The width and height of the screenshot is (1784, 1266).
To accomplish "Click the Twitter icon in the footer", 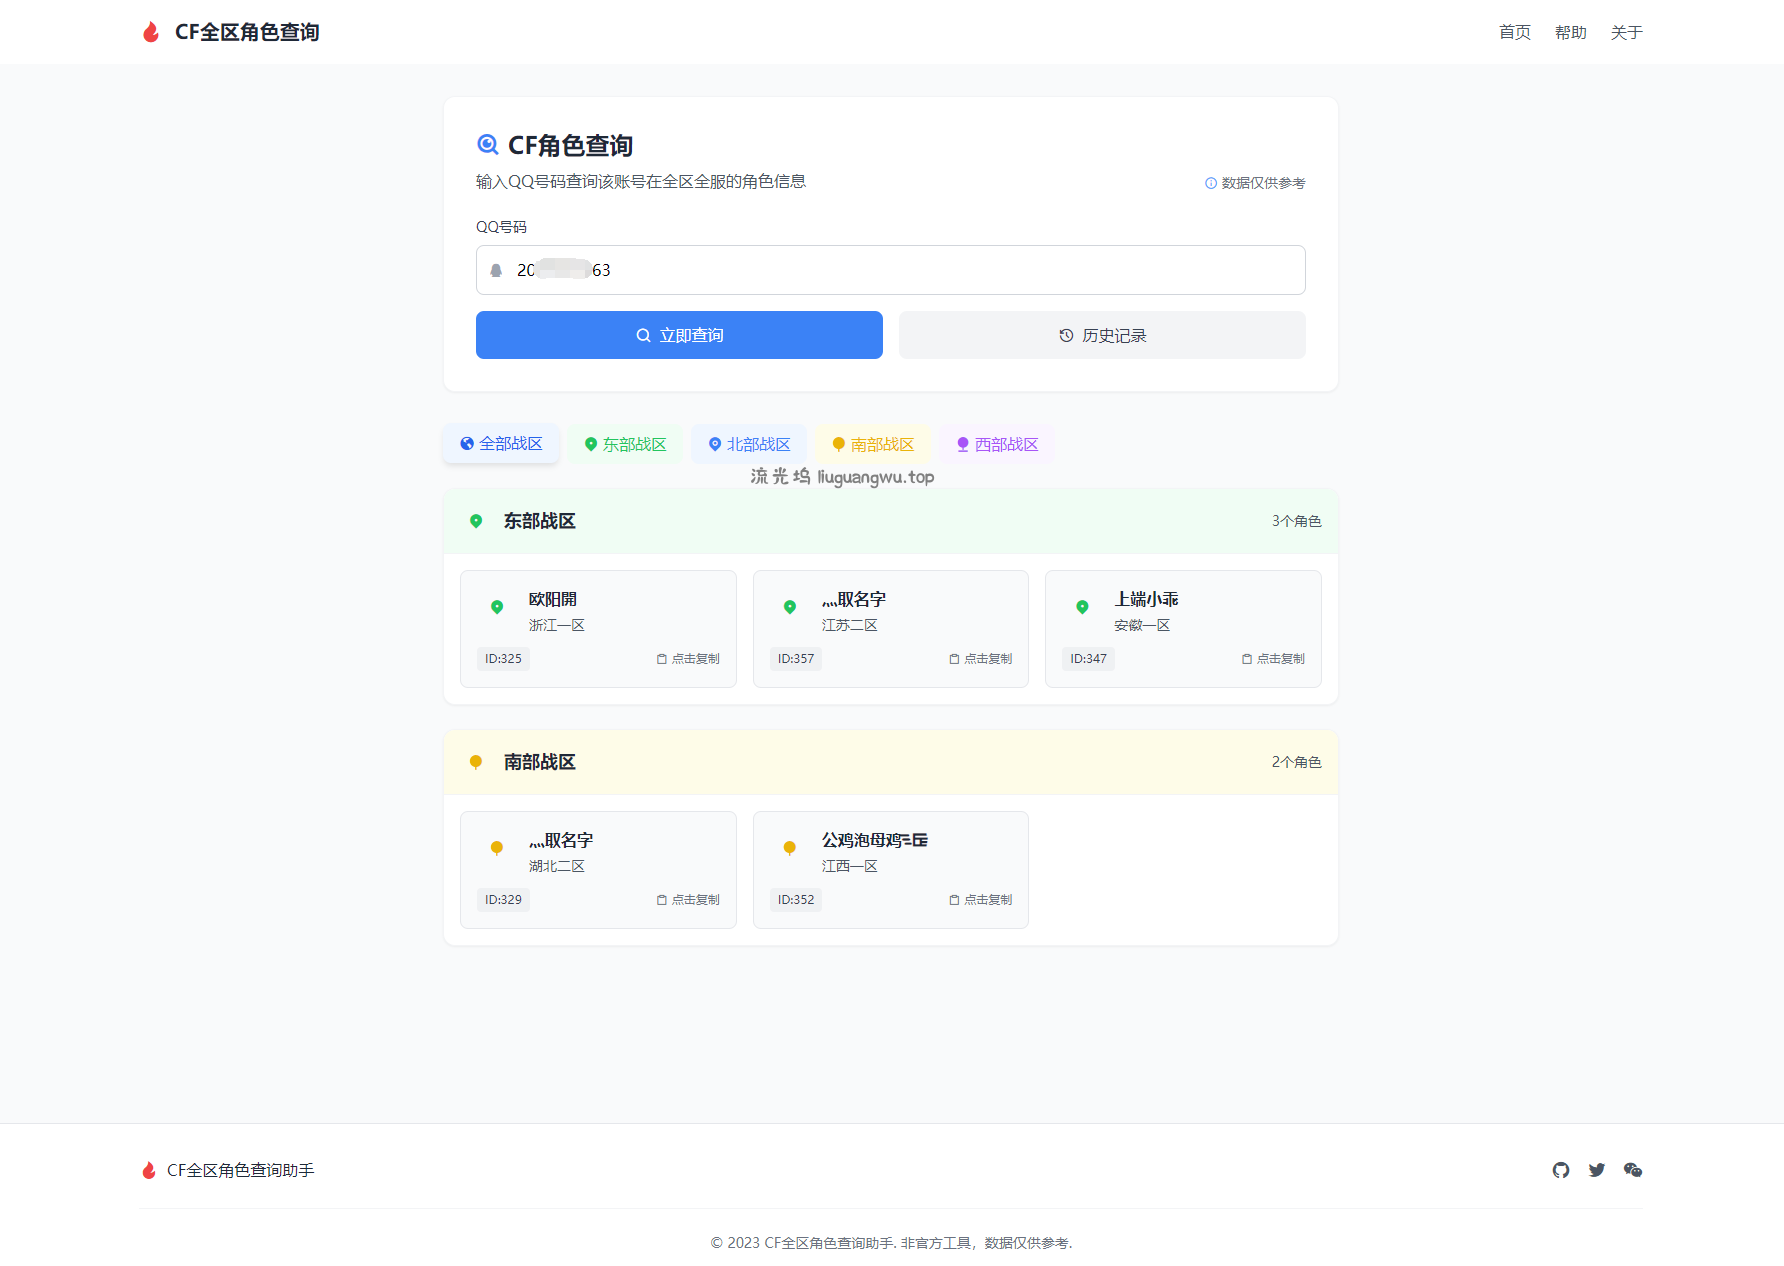I will pyautogui.click(x=1596, y=1169).
